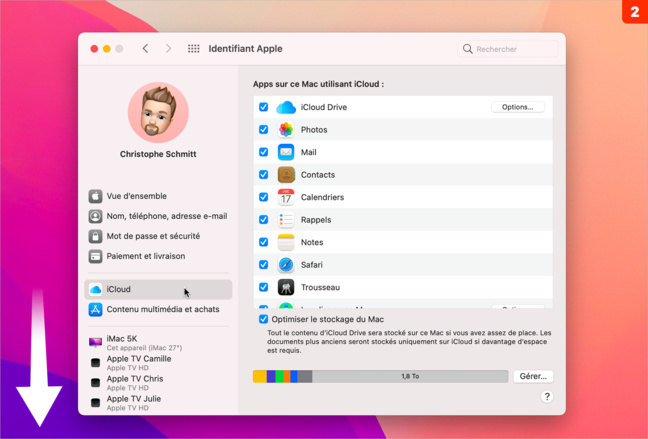Viewport: 648px width, 439px height.
Task: Click the Apple TV Camille device icon
Action: coord(95,363)
